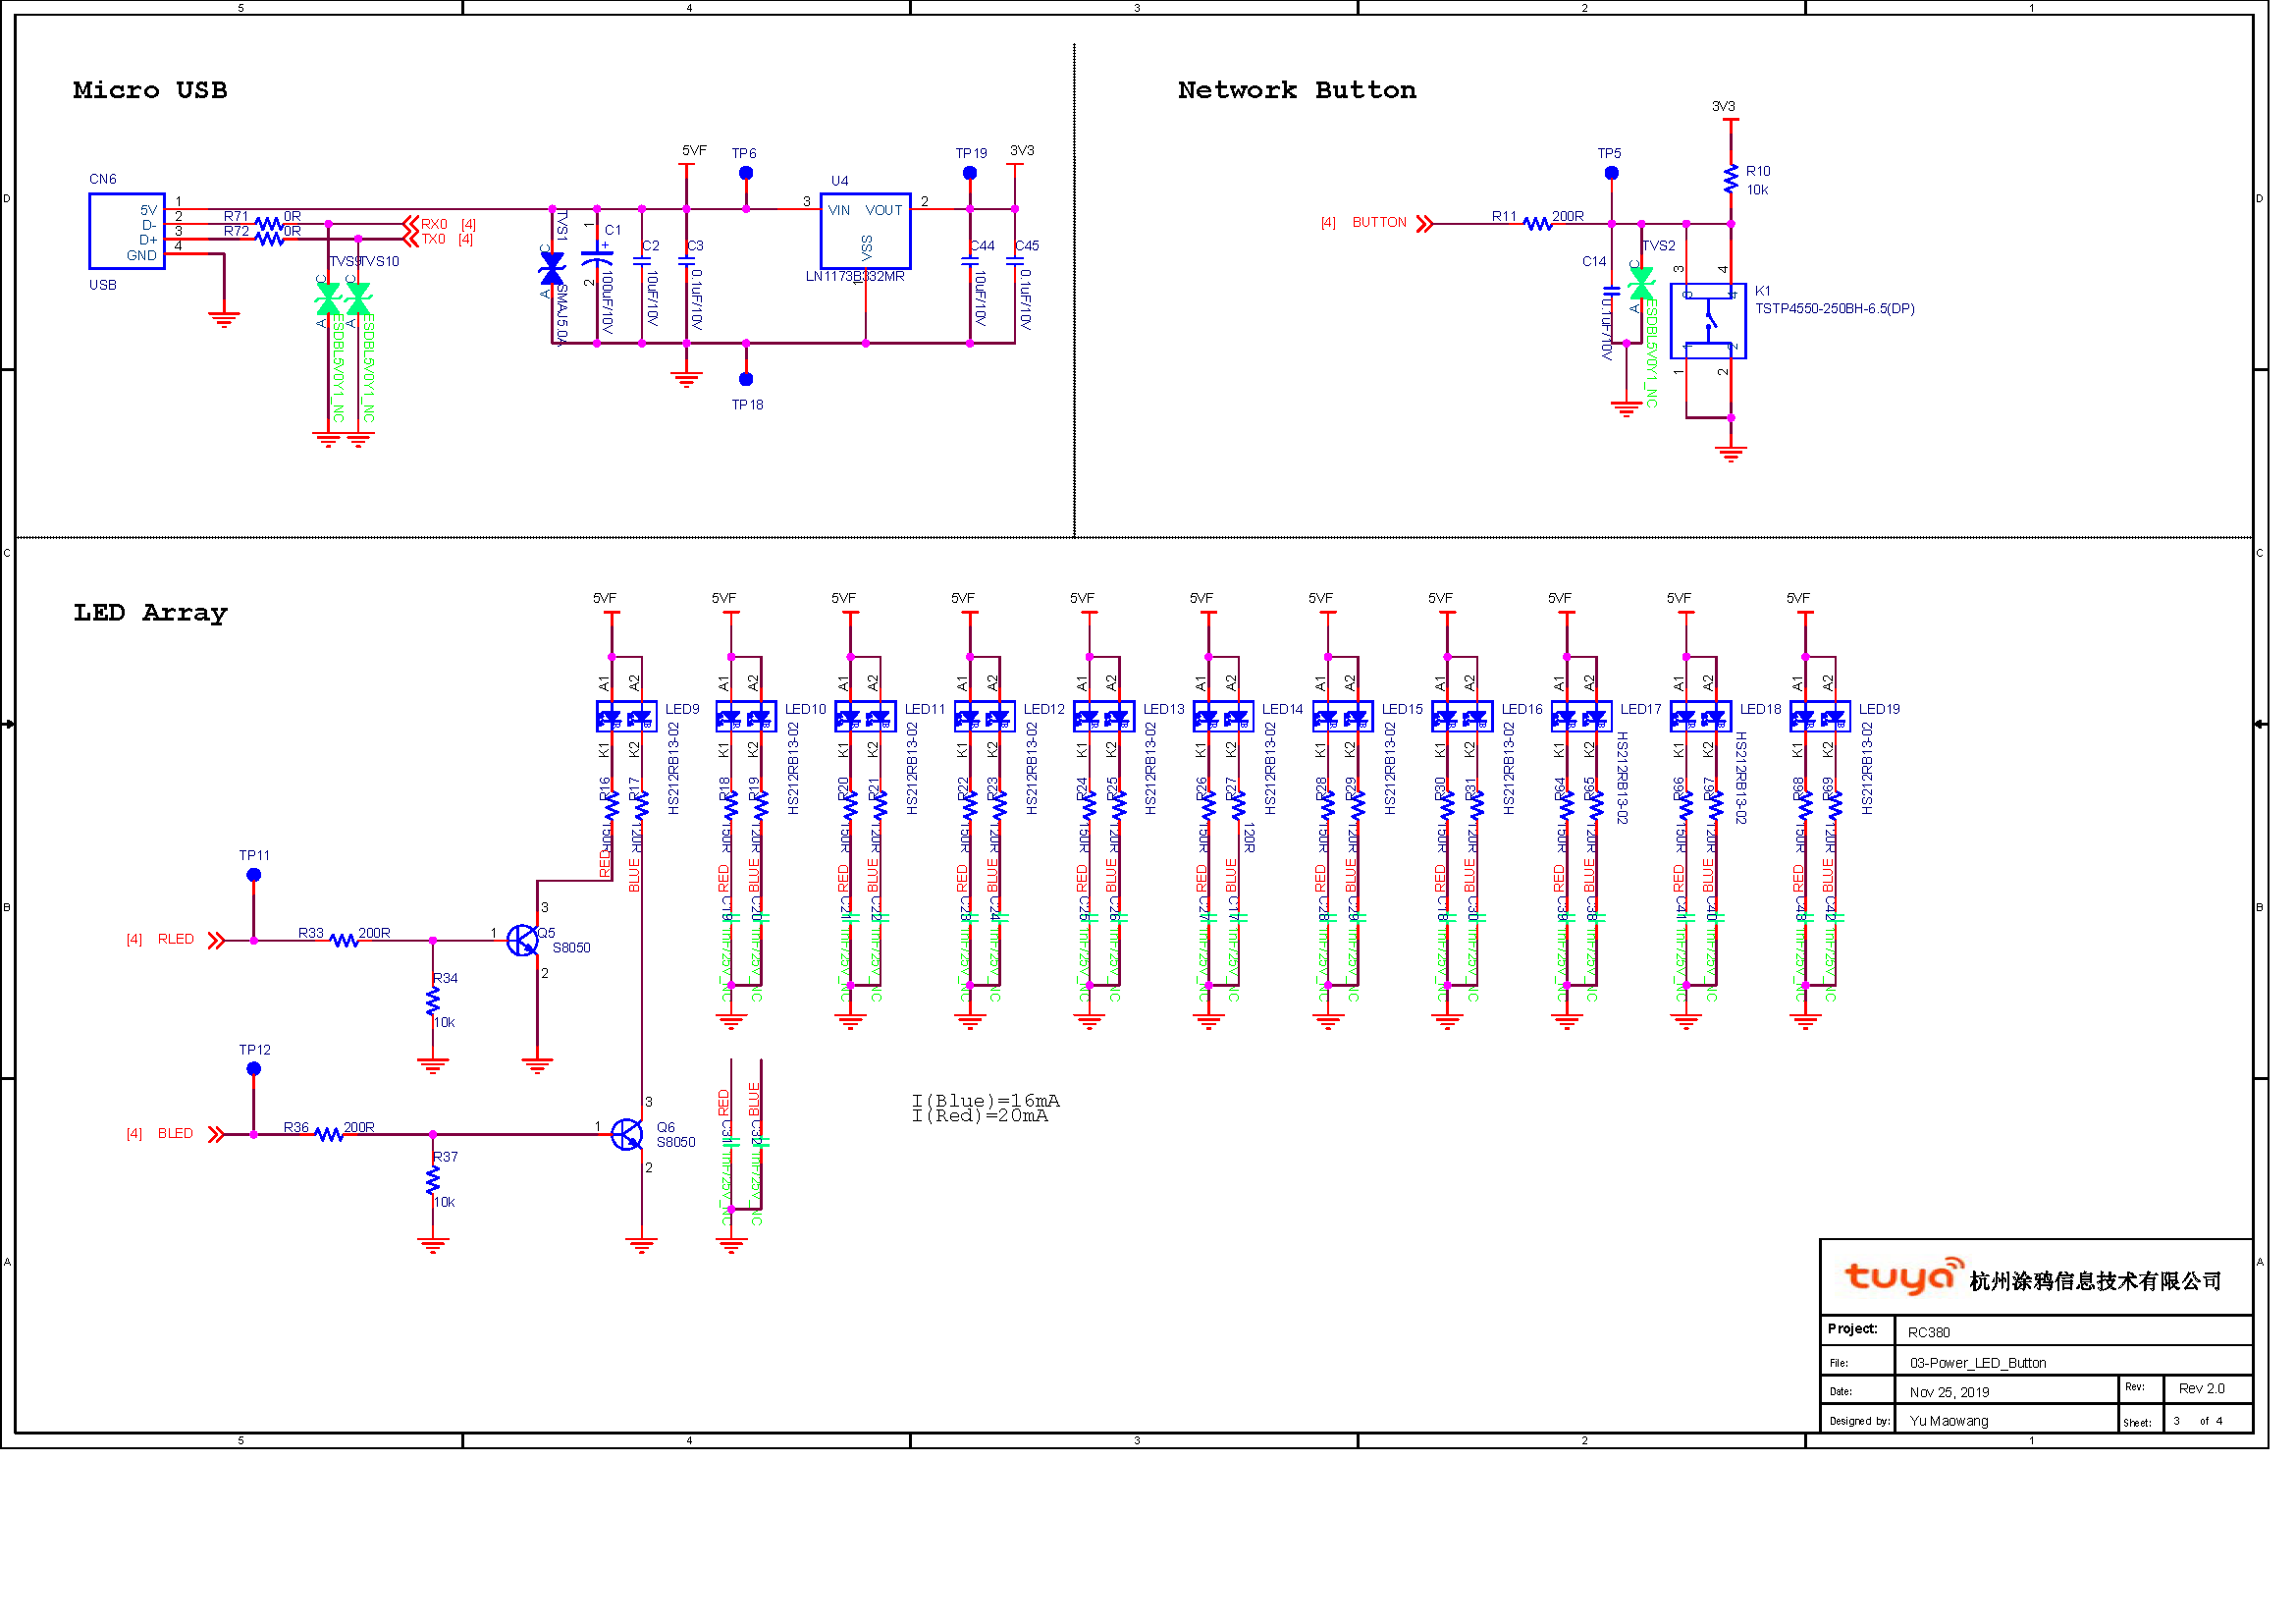Click the R71 0R resistor symbol
The image size is (2296, 1624).
269,223
